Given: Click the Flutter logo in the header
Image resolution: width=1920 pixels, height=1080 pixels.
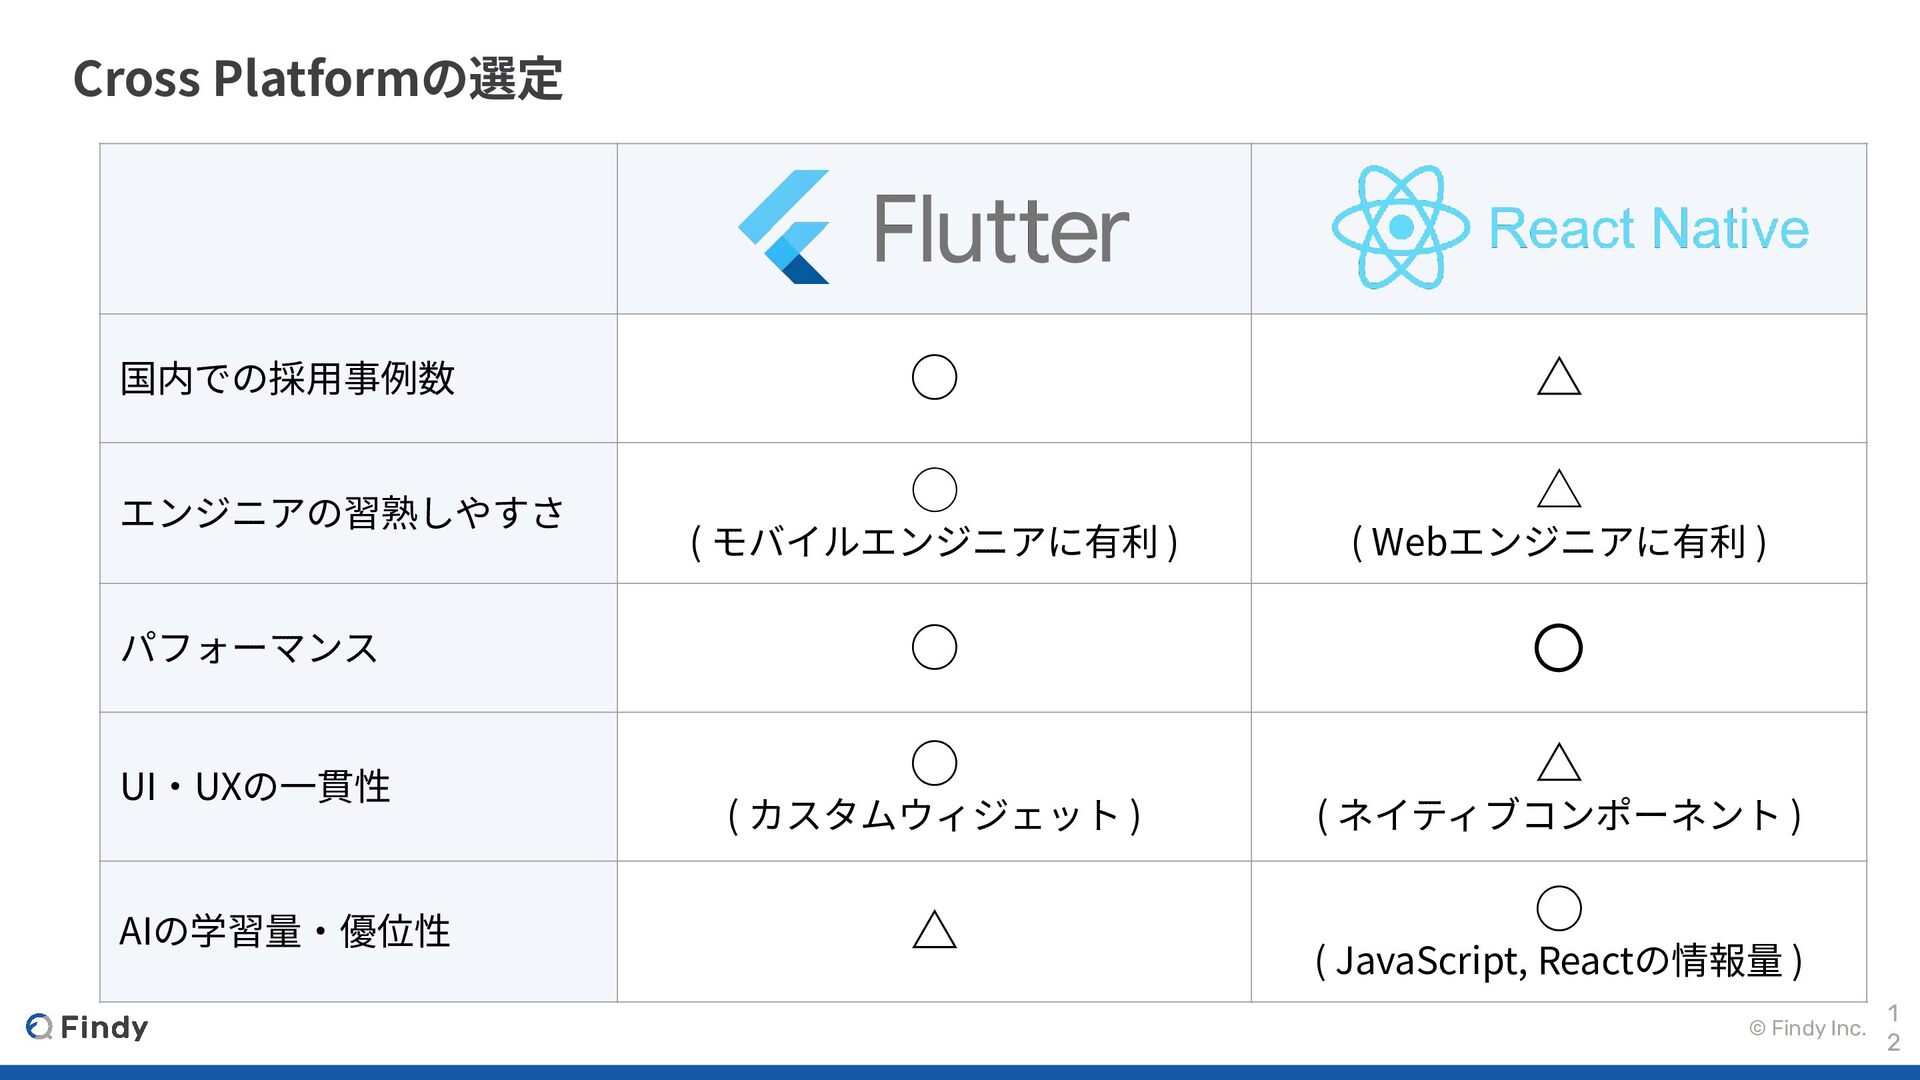Looking at the screenshot, I should [785, 227].
